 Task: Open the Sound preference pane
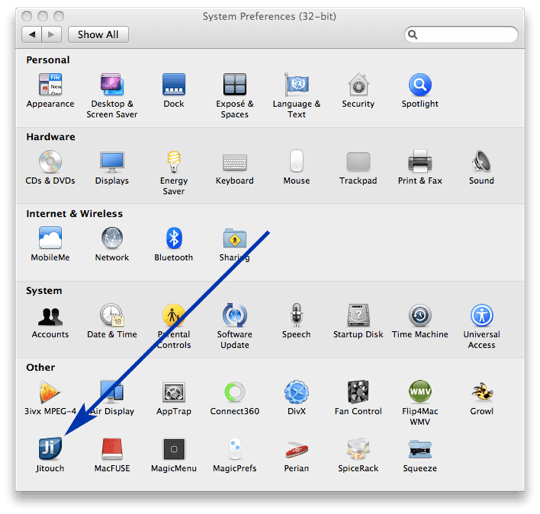[481, 167]
